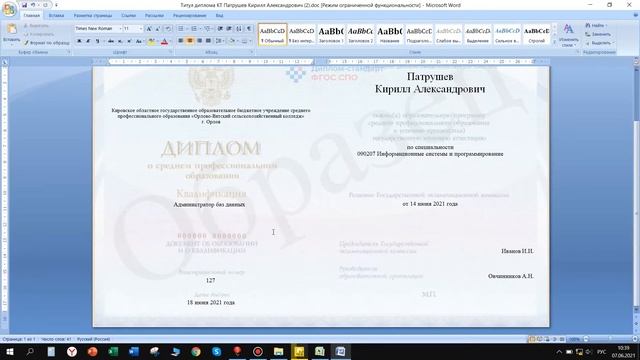The width and height of the screenshot is (640, 360).
Task: Shrink font size with small A icon
Action: (x=158, y=29)
